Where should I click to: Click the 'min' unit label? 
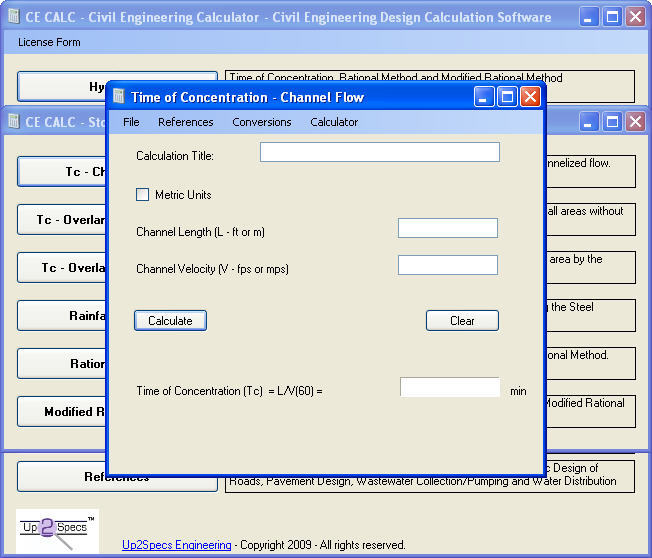(518, 391)
